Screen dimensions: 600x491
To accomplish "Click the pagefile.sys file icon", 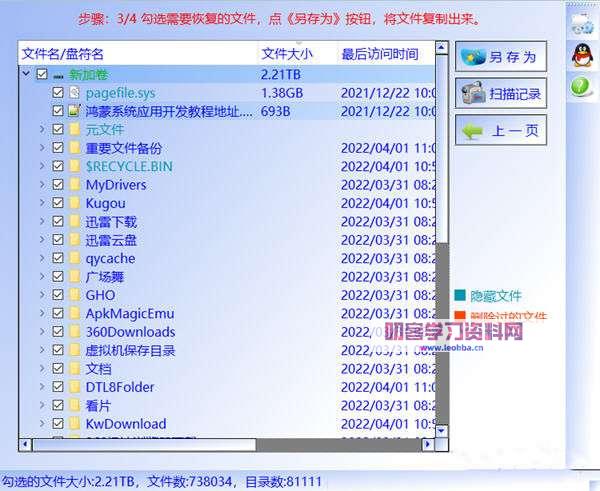I will point(74,93).
